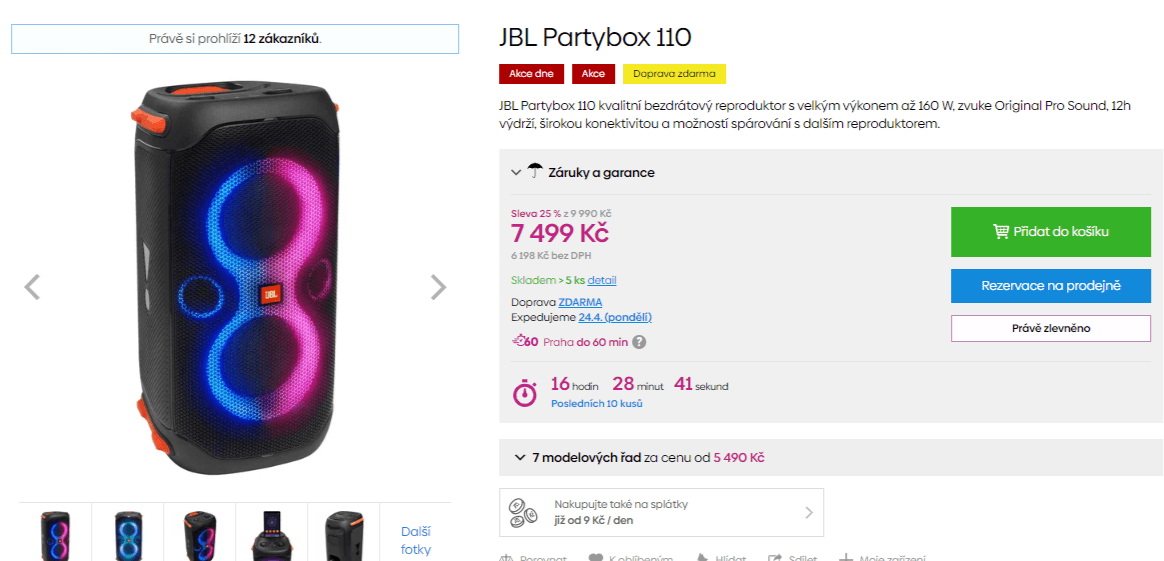Screen dimensions: 1164x561
Task: Click the 60-minute fast delivery icon
Action: (x=525, y=341)
